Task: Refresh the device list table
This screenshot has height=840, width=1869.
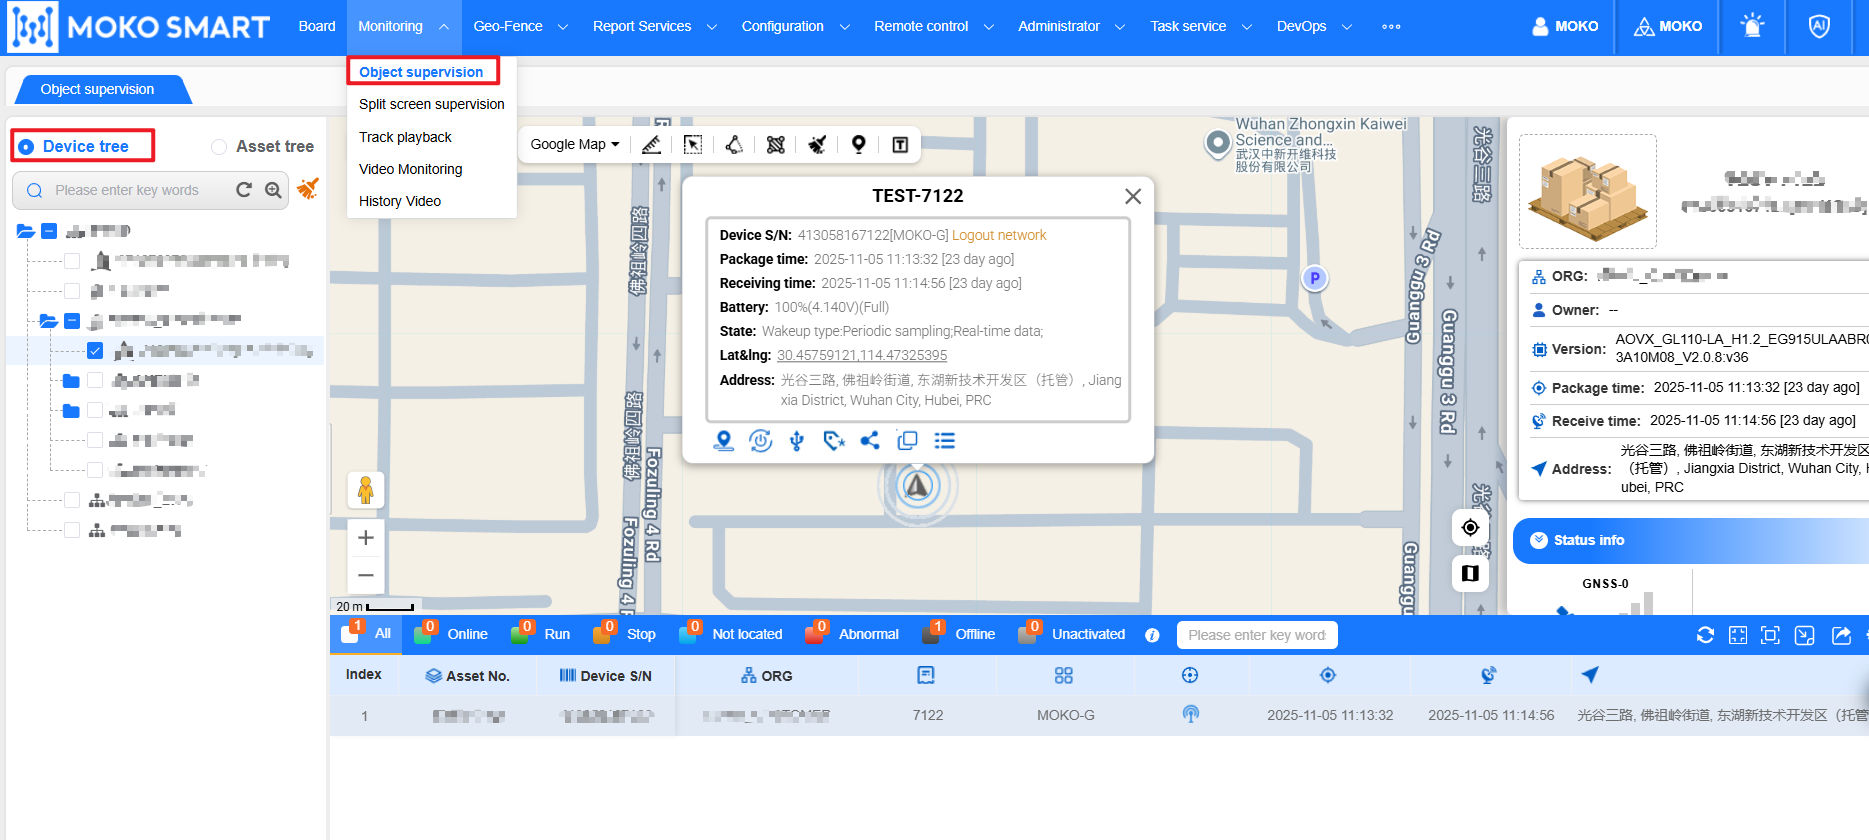Action: [1706, 635]
